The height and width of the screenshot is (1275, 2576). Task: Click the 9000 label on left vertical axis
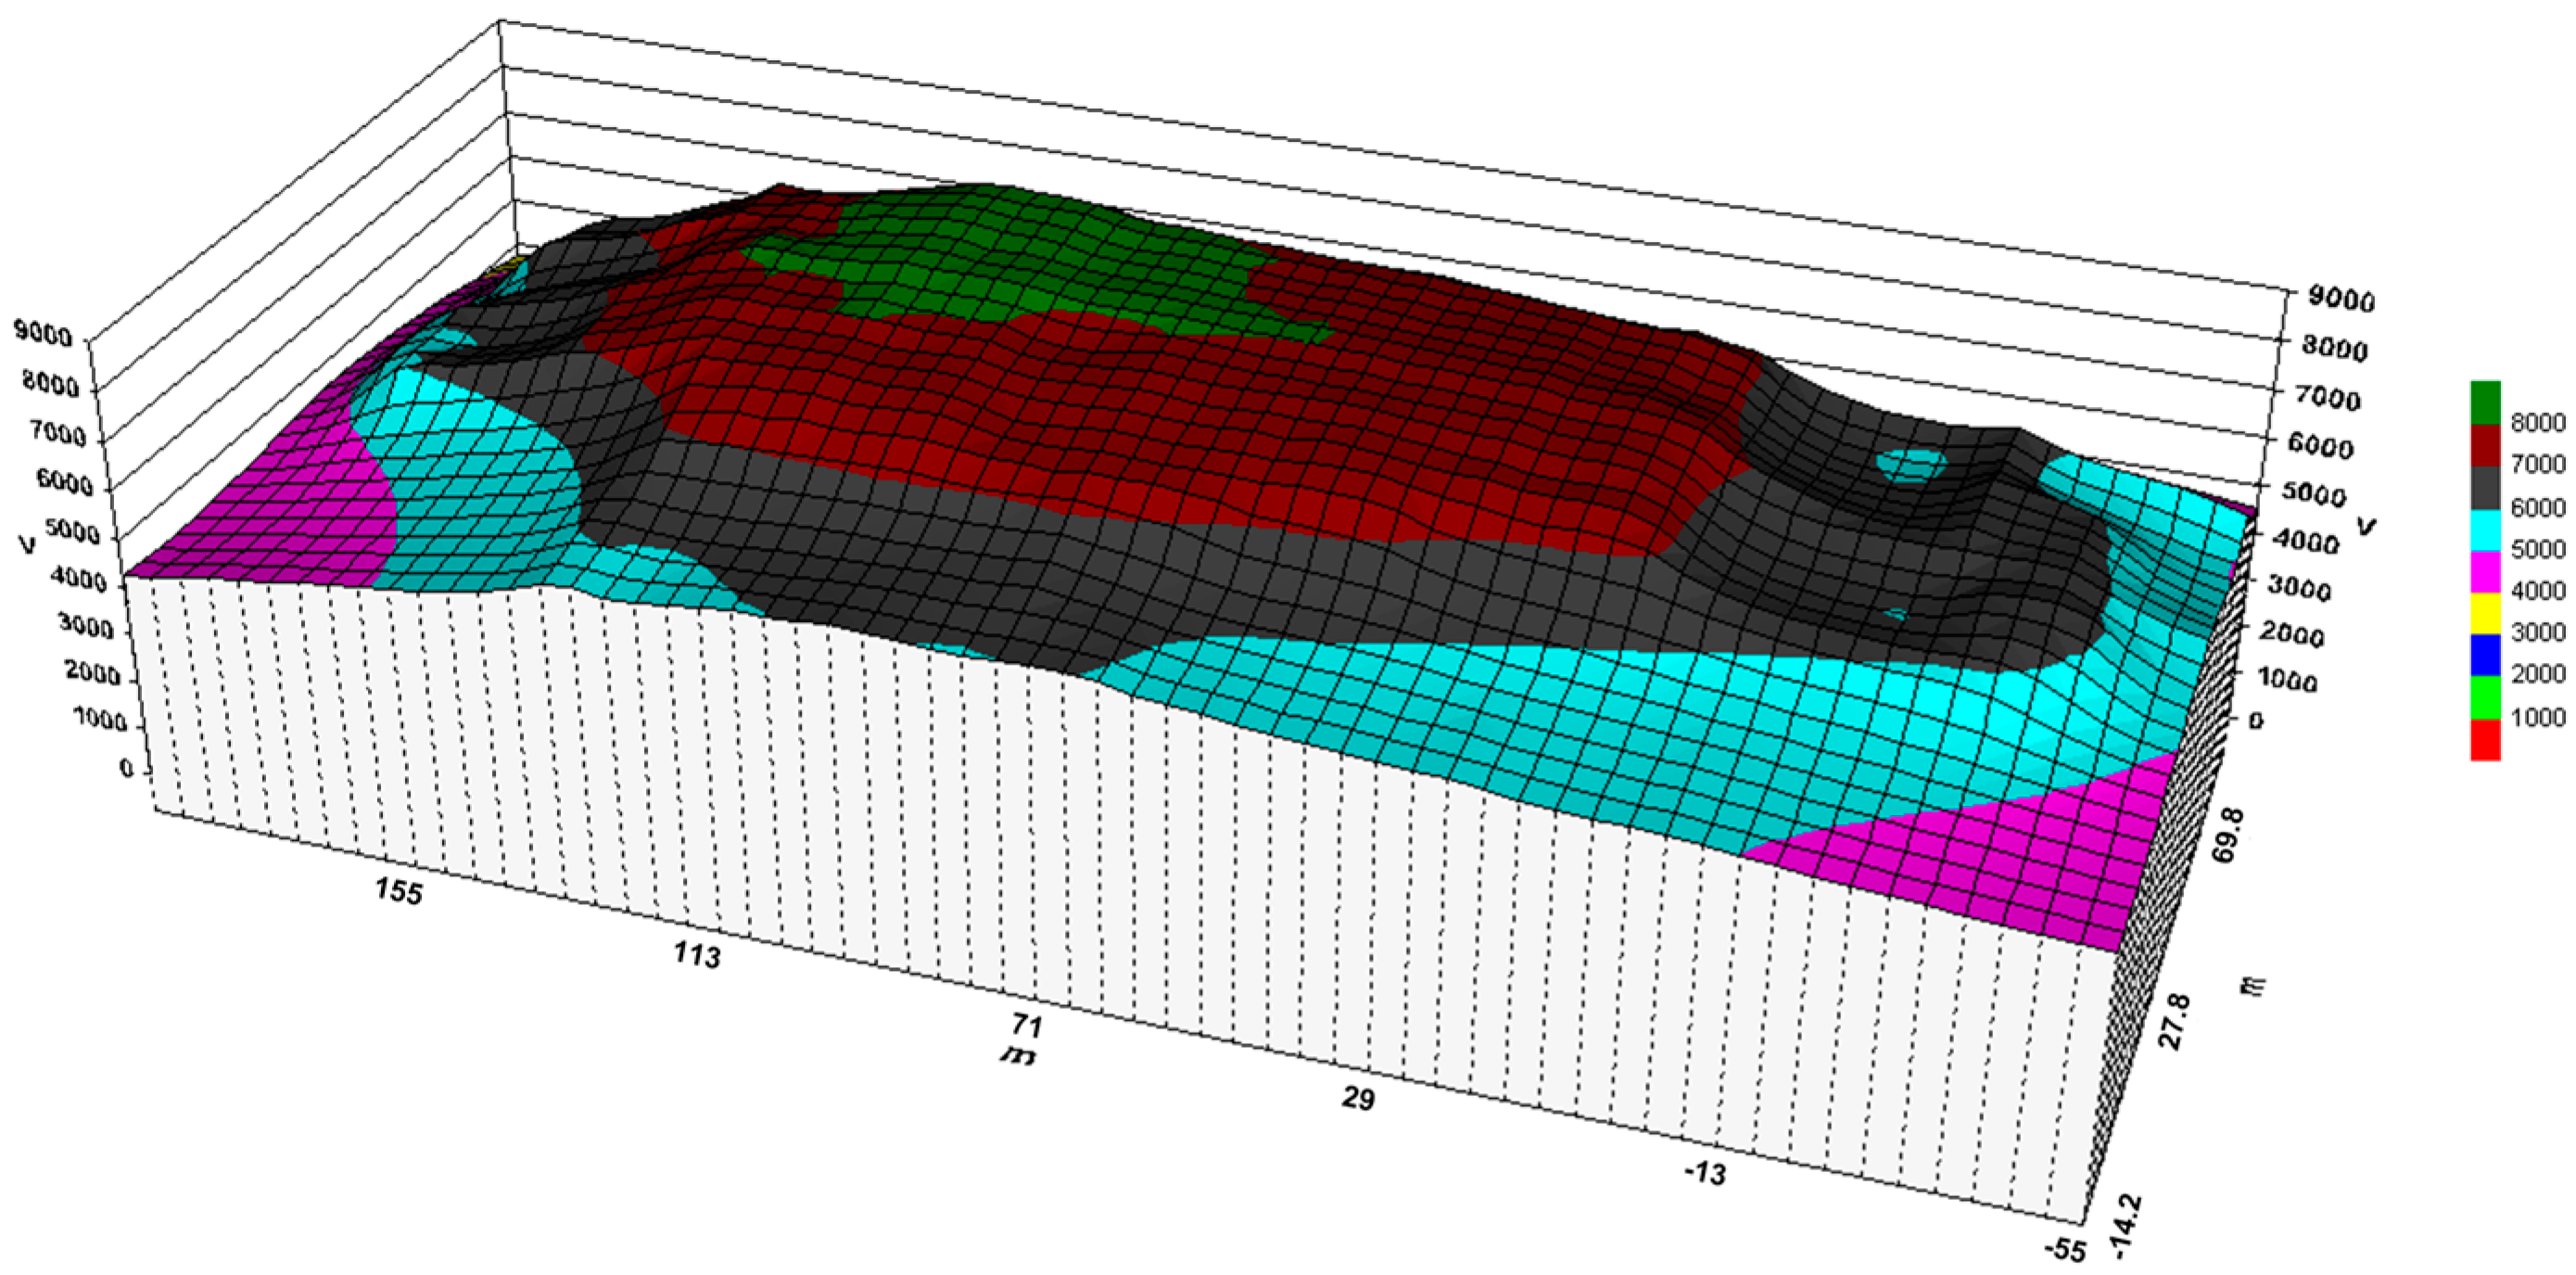click(42, 335)
